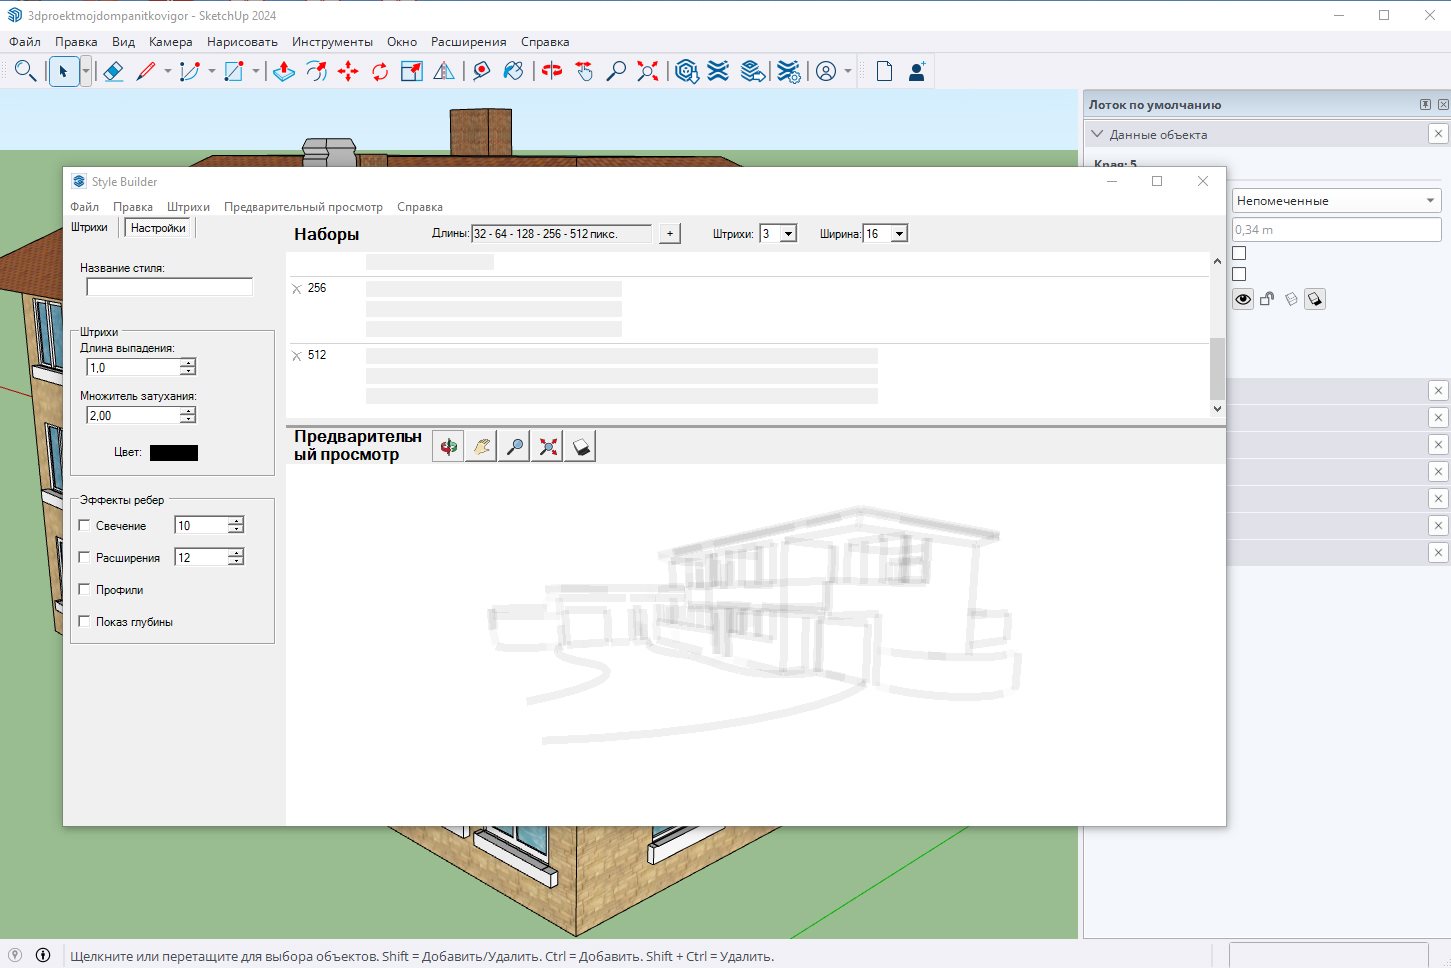Open the black Цвет color swatch
Image resolution: width=1451 pixels, height=968 pixels.
tap(174, 453)
